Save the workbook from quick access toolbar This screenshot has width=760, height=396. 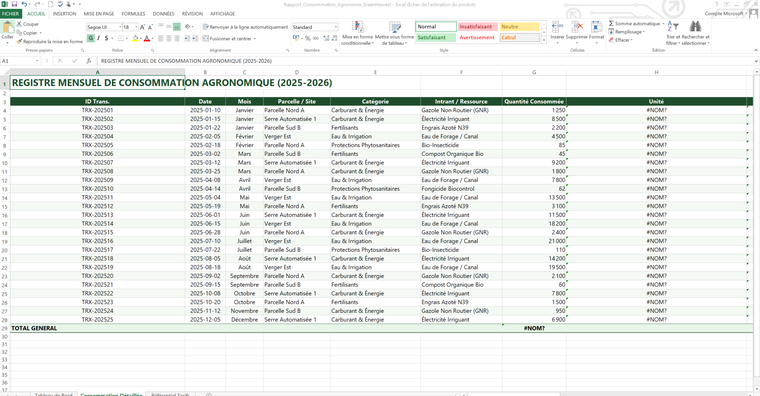pyautogui.click(x=14, y=4)
